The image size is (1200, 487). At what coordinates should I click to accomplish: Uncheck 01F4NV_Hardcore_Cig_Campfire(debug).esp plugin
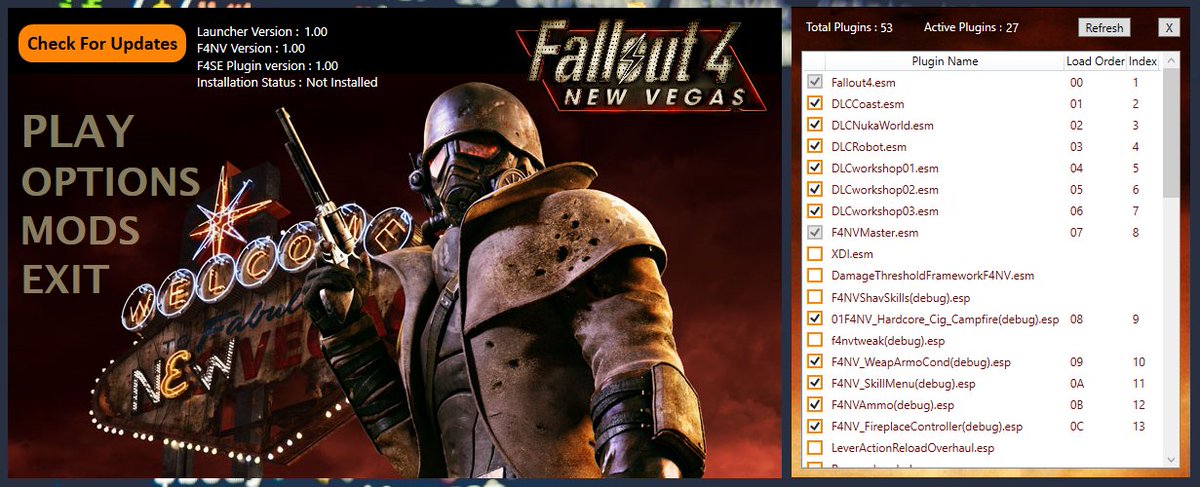[815, 319]
